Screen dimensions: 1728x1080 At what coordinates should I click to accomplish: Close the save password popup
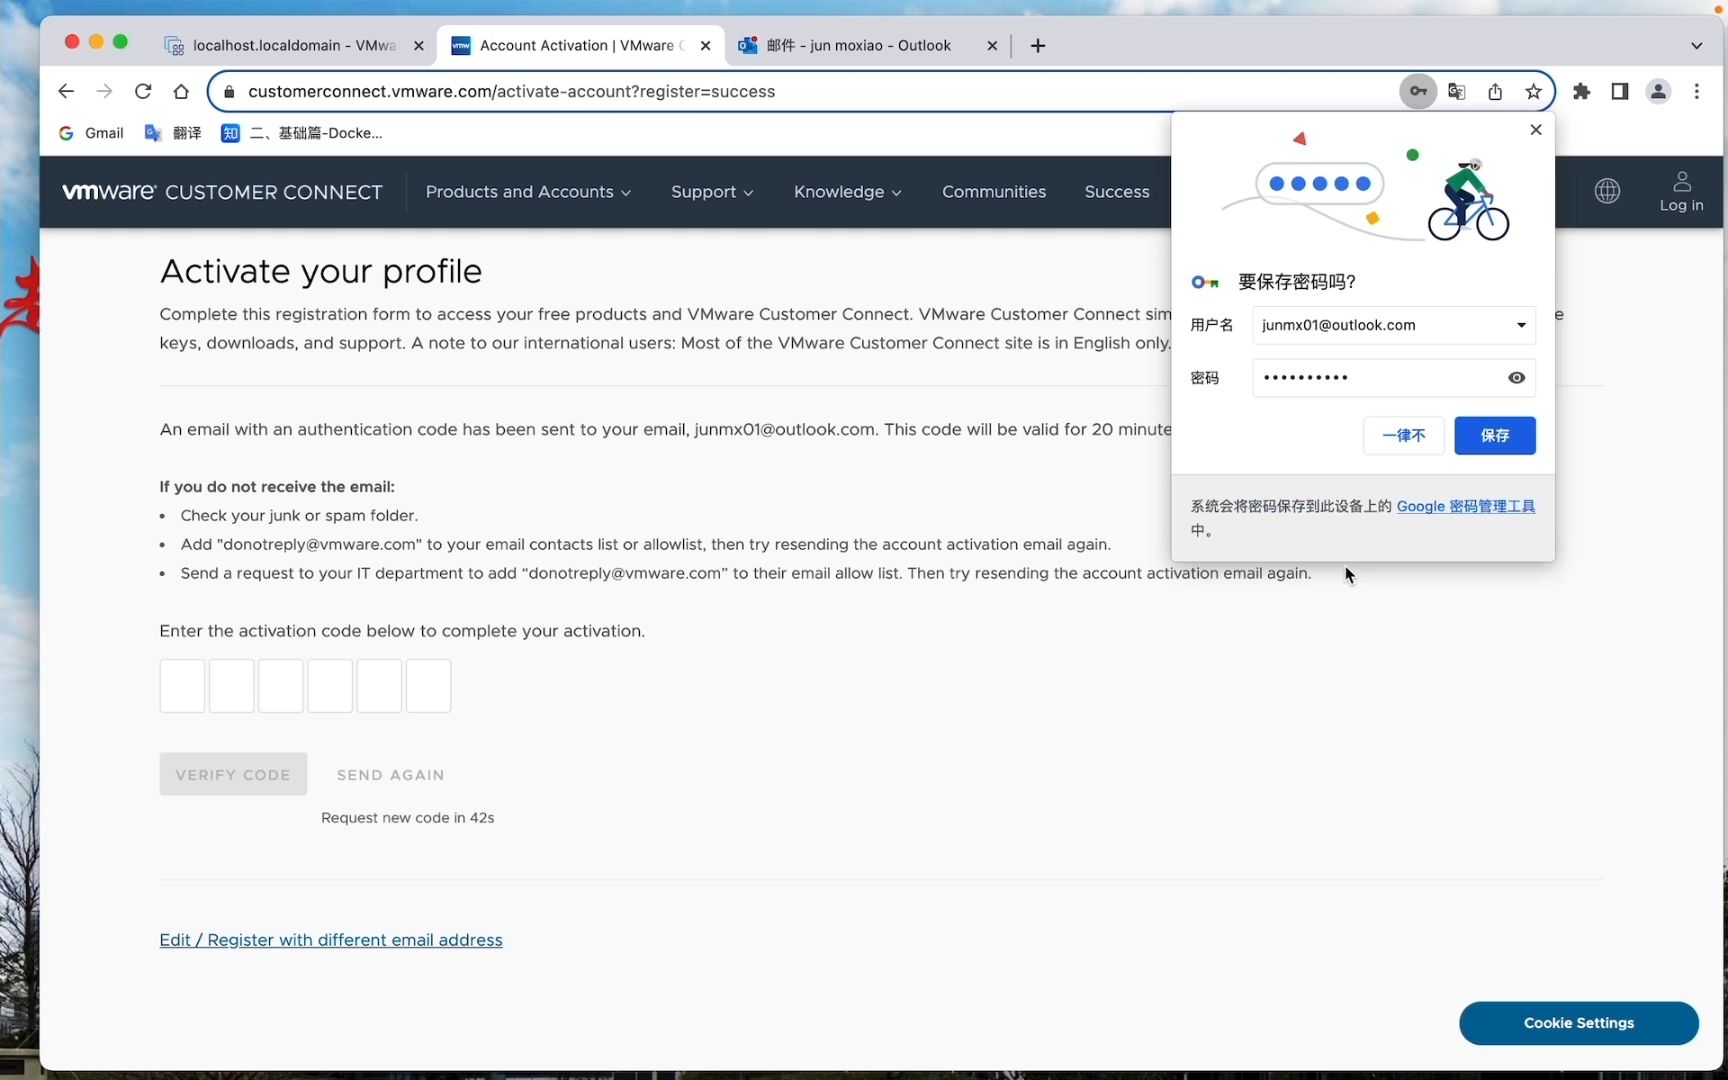1536,130
